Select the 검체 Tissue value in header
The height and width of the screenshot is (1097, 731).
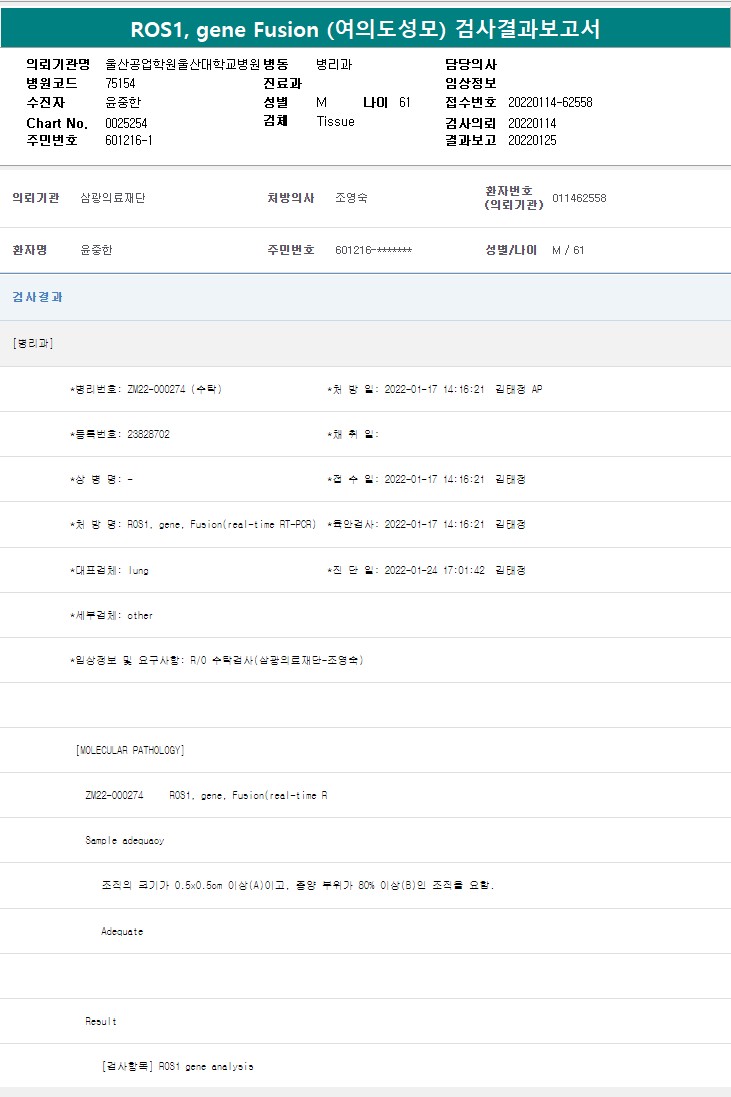click(x=335, y=122)
